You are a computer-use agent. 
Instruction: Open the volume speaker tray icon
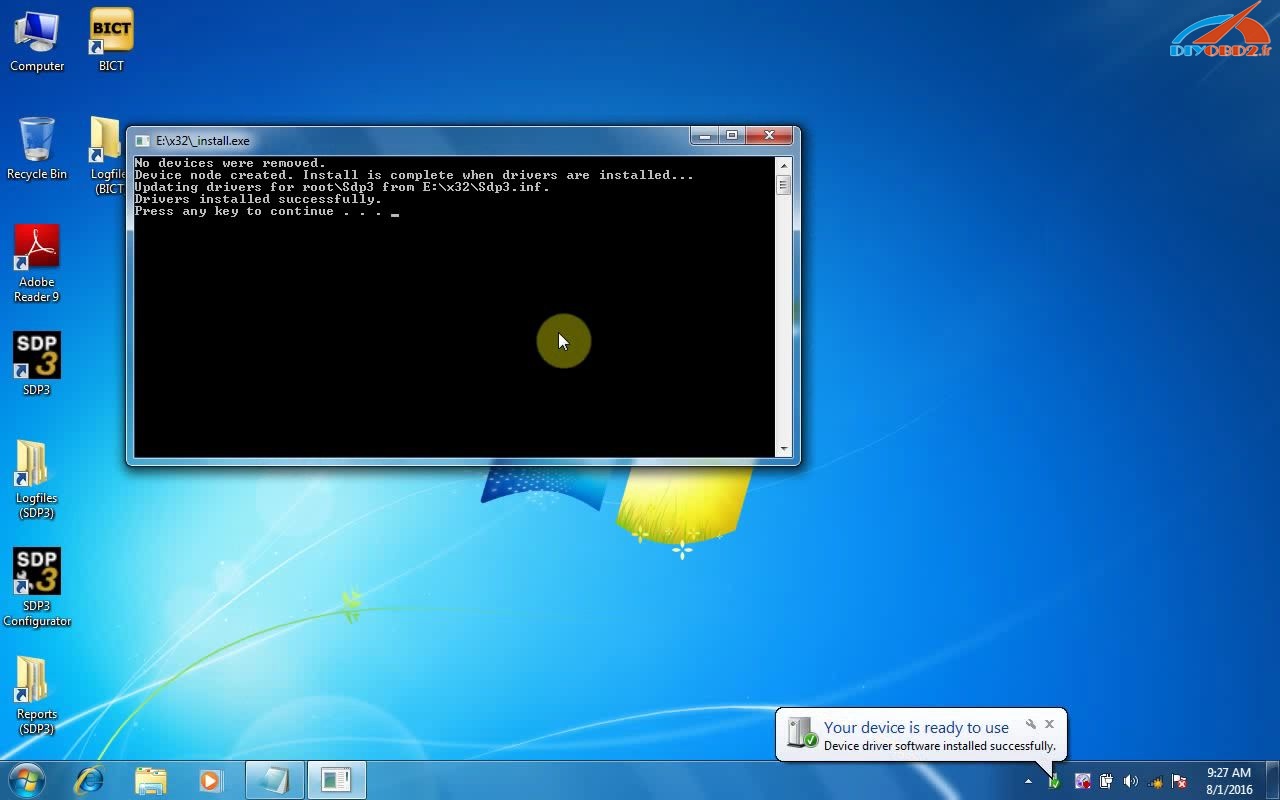point(1131,781)
